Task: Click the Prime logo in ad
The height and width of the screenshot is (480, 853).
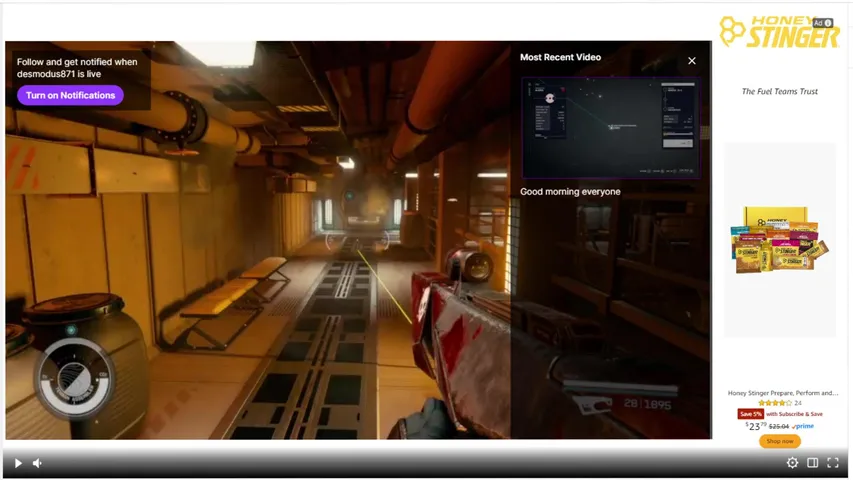Action: pyautogui.click(x=803, y=426)
